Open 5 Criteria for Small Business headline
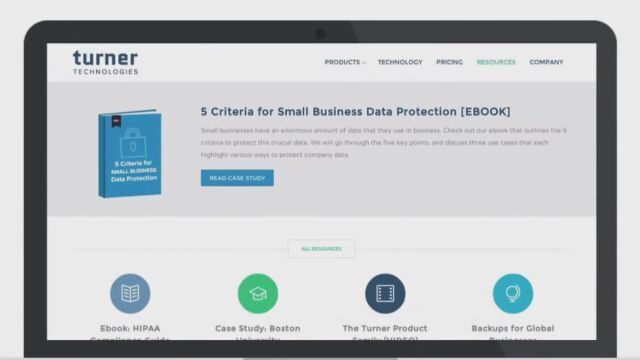640x360 pixels. pyautogui.click(x=356, y=111)
